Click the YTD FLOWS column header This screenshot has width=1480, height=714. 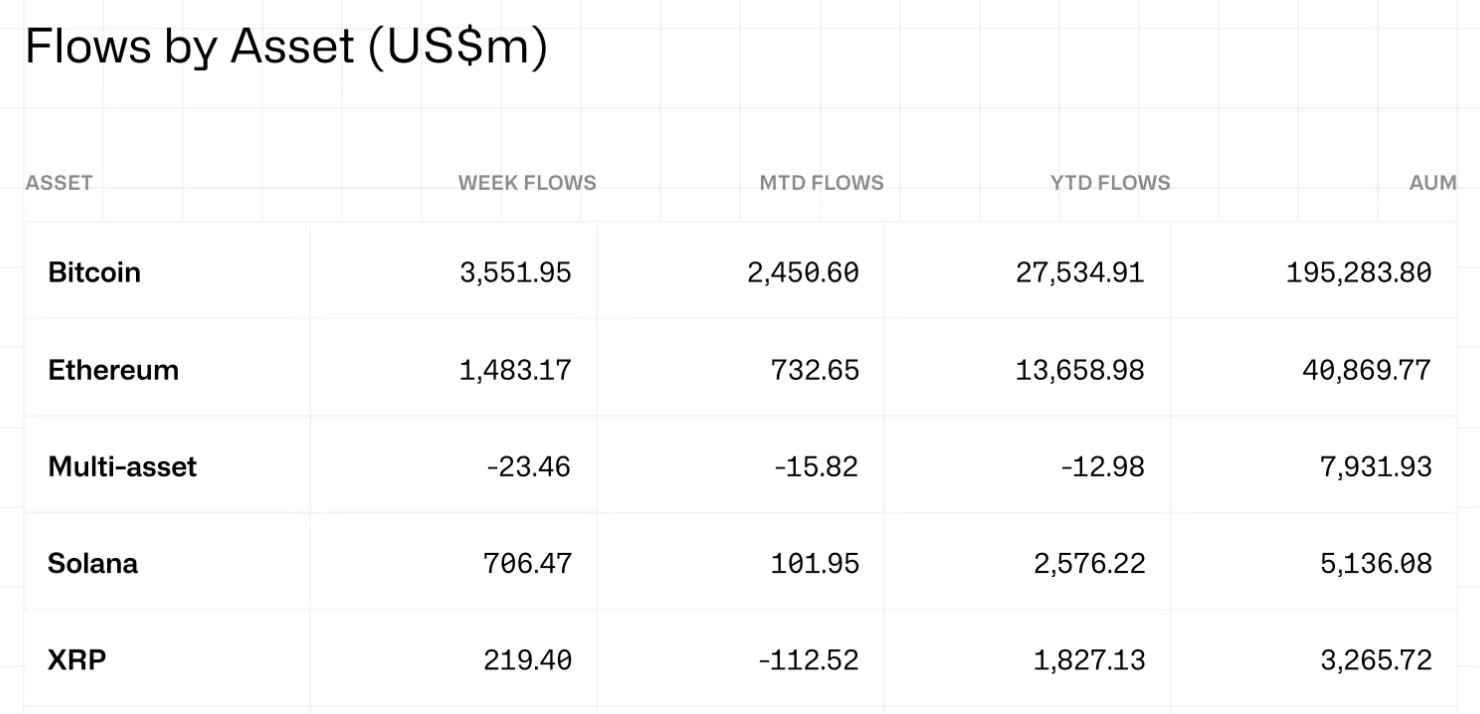(x=1110, y=183)
